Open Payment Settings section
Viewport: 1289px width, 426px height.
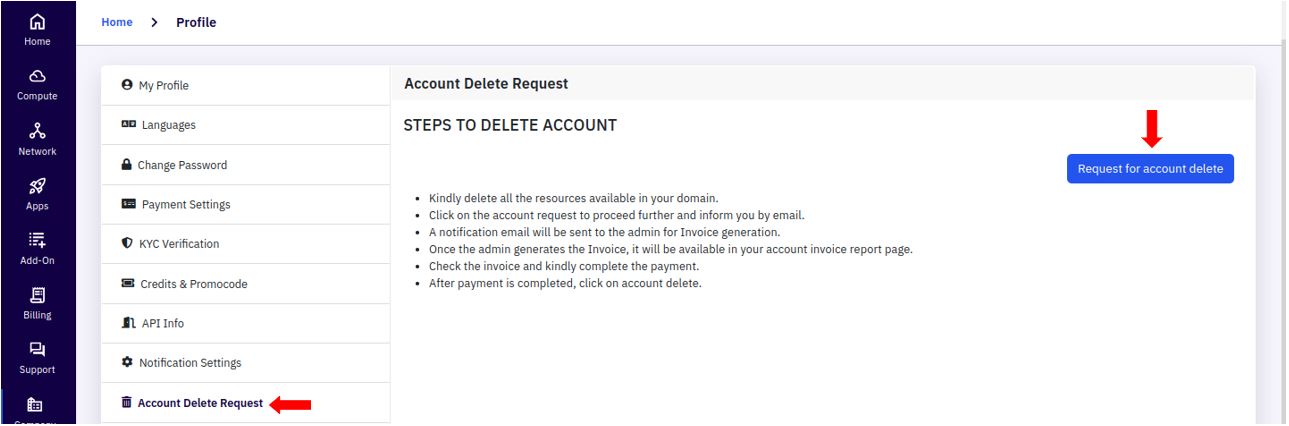[x=246, y=204]
